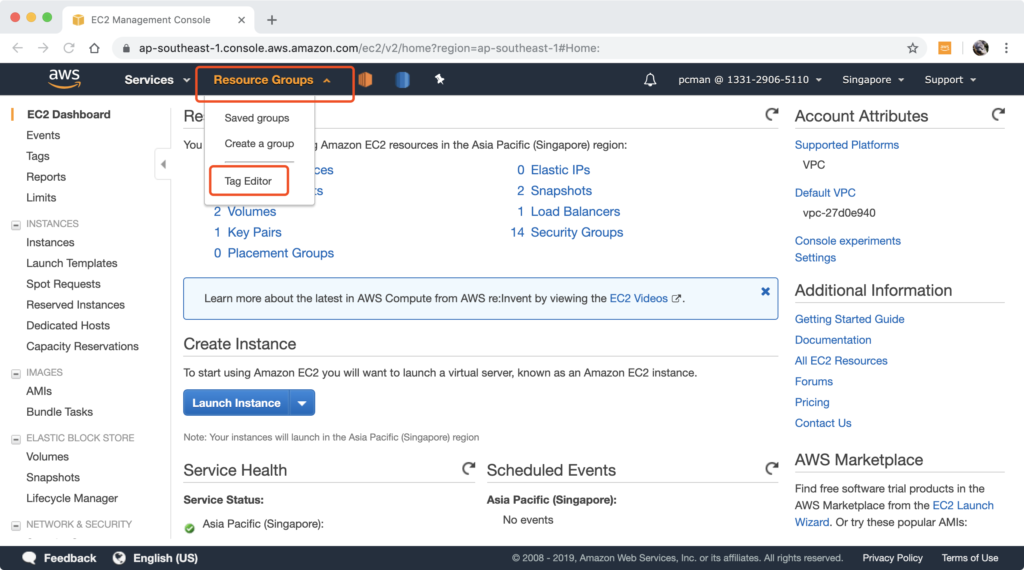Refresh the Account Attributes panel
Viewport: 1024px width, 570px height.
[998, 115]
